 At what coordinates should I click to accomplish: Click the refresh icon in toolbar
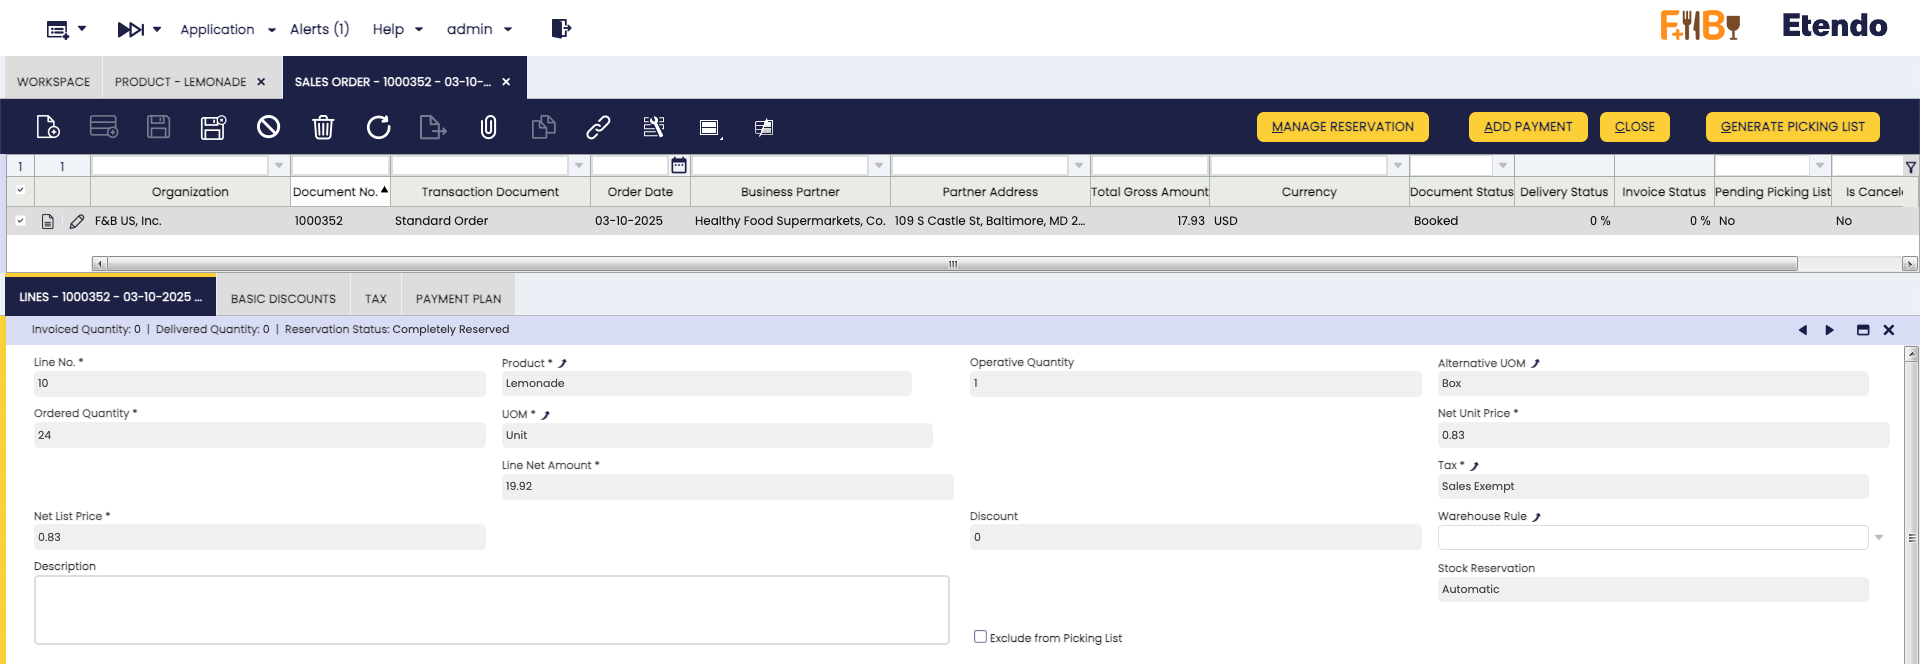pyautogui.click(x=378, y=127)
